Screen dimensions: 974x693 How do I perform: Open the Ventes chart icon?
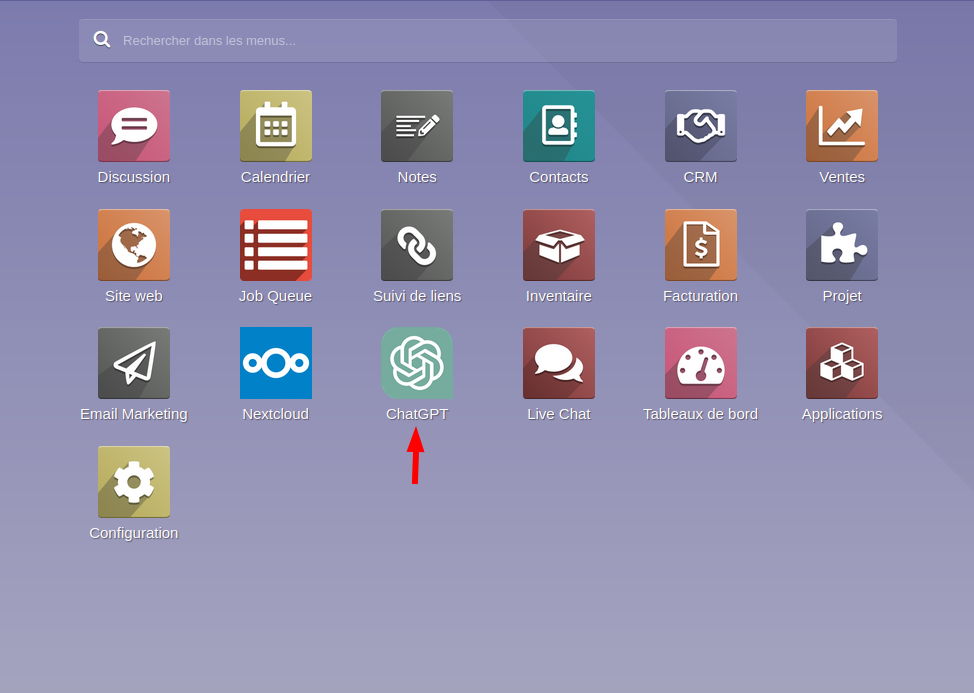tap(842, 126)
